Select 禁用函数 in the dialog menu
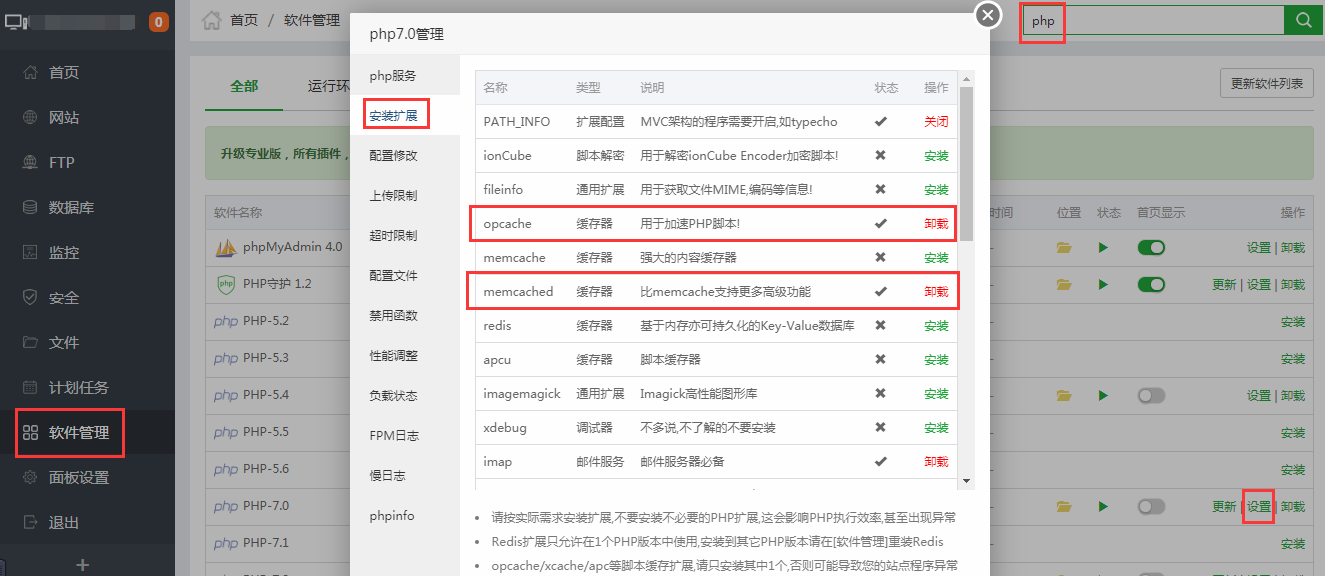The image size is (1325, 576). click(x=393, y=316)
